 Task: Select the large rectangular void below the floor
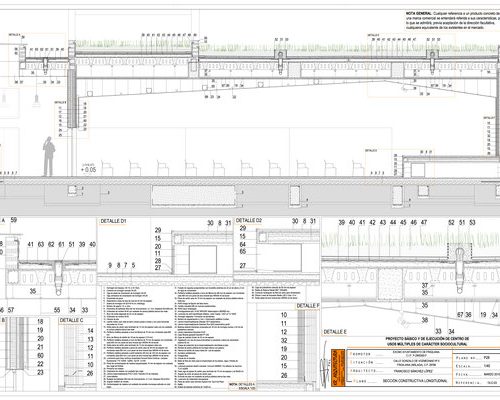(193, 196)
